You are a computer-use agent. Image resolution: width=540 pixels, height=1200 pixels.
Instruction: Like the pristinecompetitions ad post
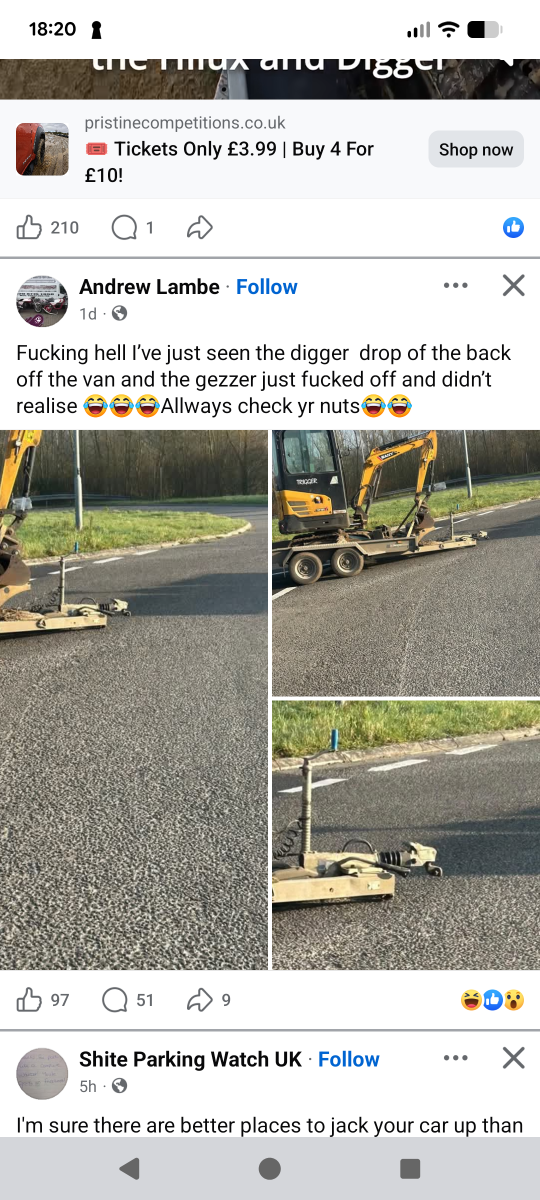tap(47, 228)
